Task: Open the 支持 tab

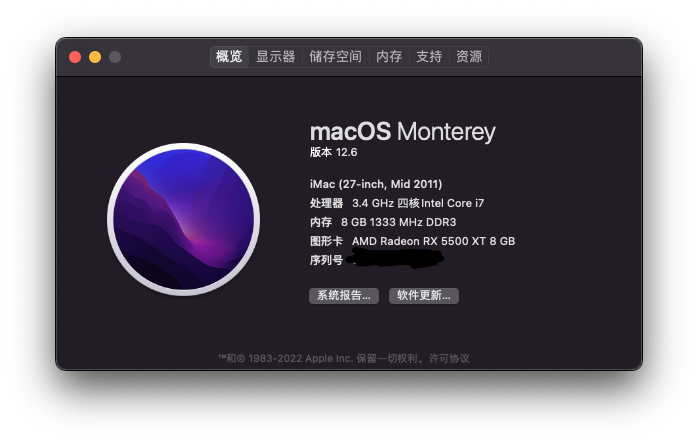Action: point(429,57)
